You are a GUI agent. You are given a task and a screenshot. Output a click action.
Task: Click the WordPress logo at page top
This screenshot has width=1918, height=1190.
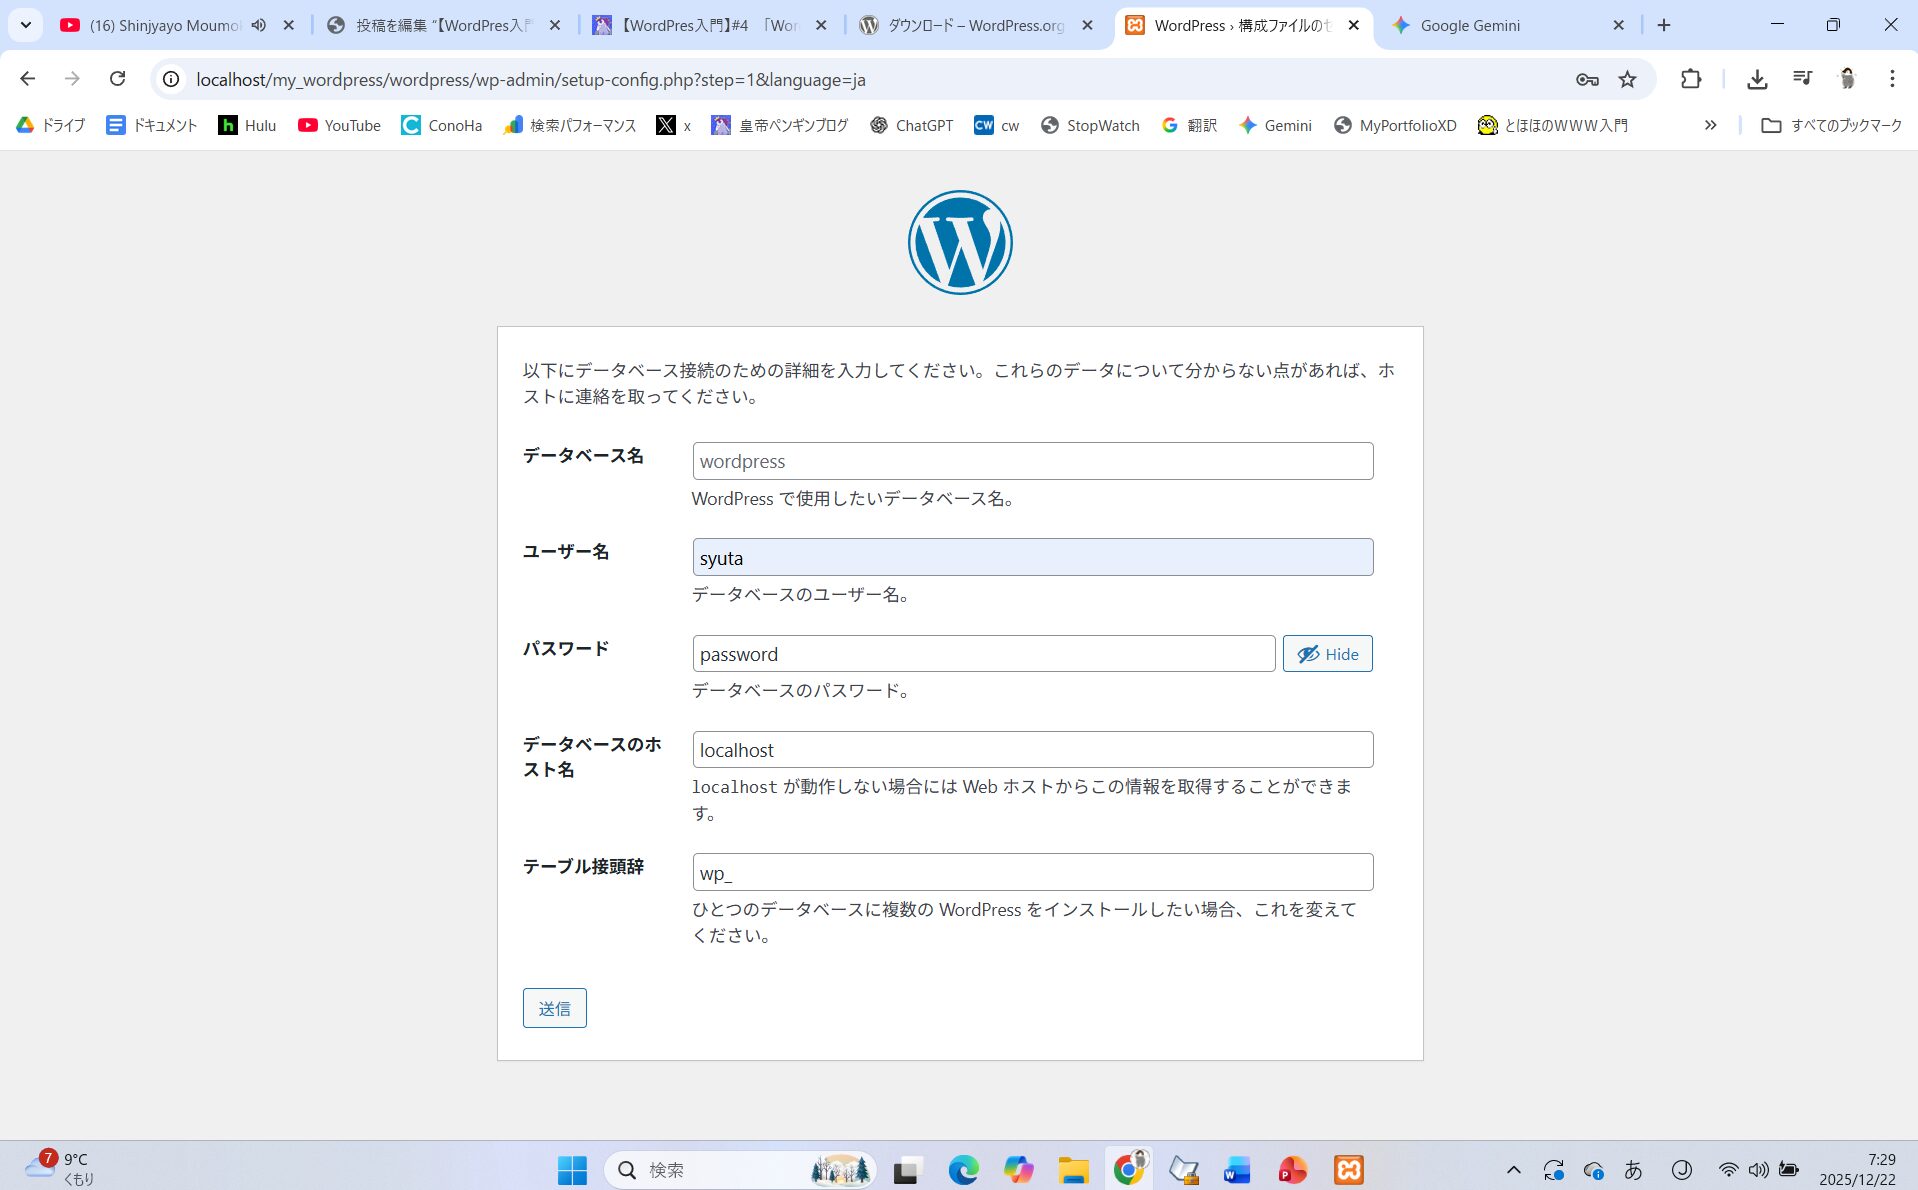(959, 243)
